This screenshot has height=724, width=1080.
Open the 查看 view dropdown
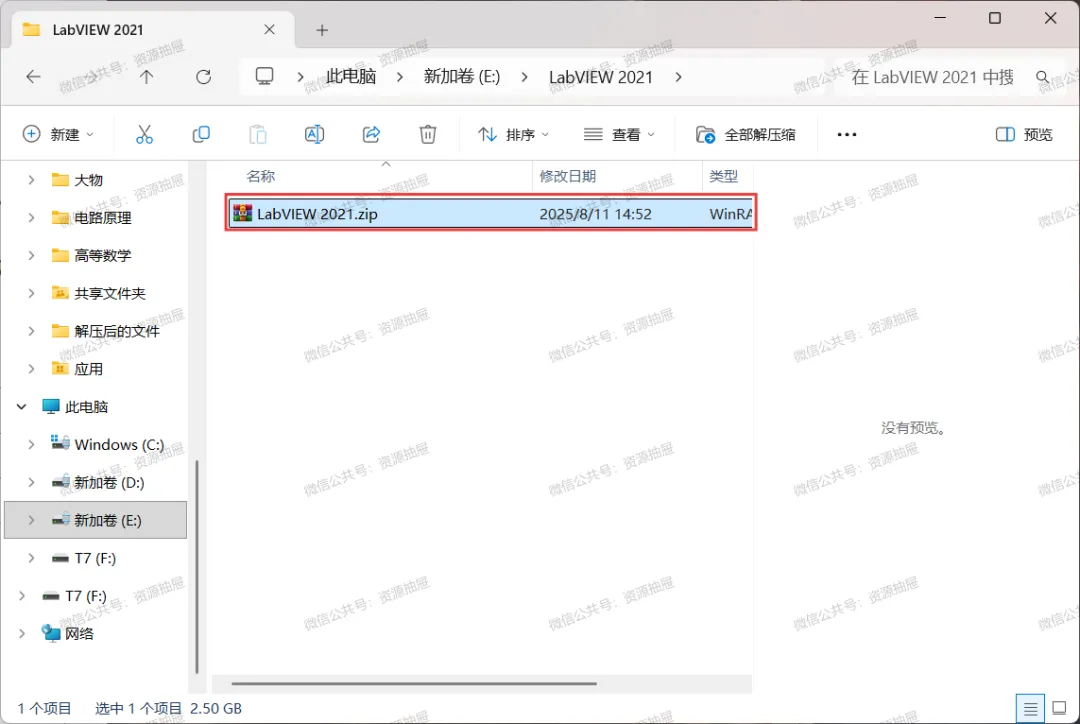coord(619,134)
